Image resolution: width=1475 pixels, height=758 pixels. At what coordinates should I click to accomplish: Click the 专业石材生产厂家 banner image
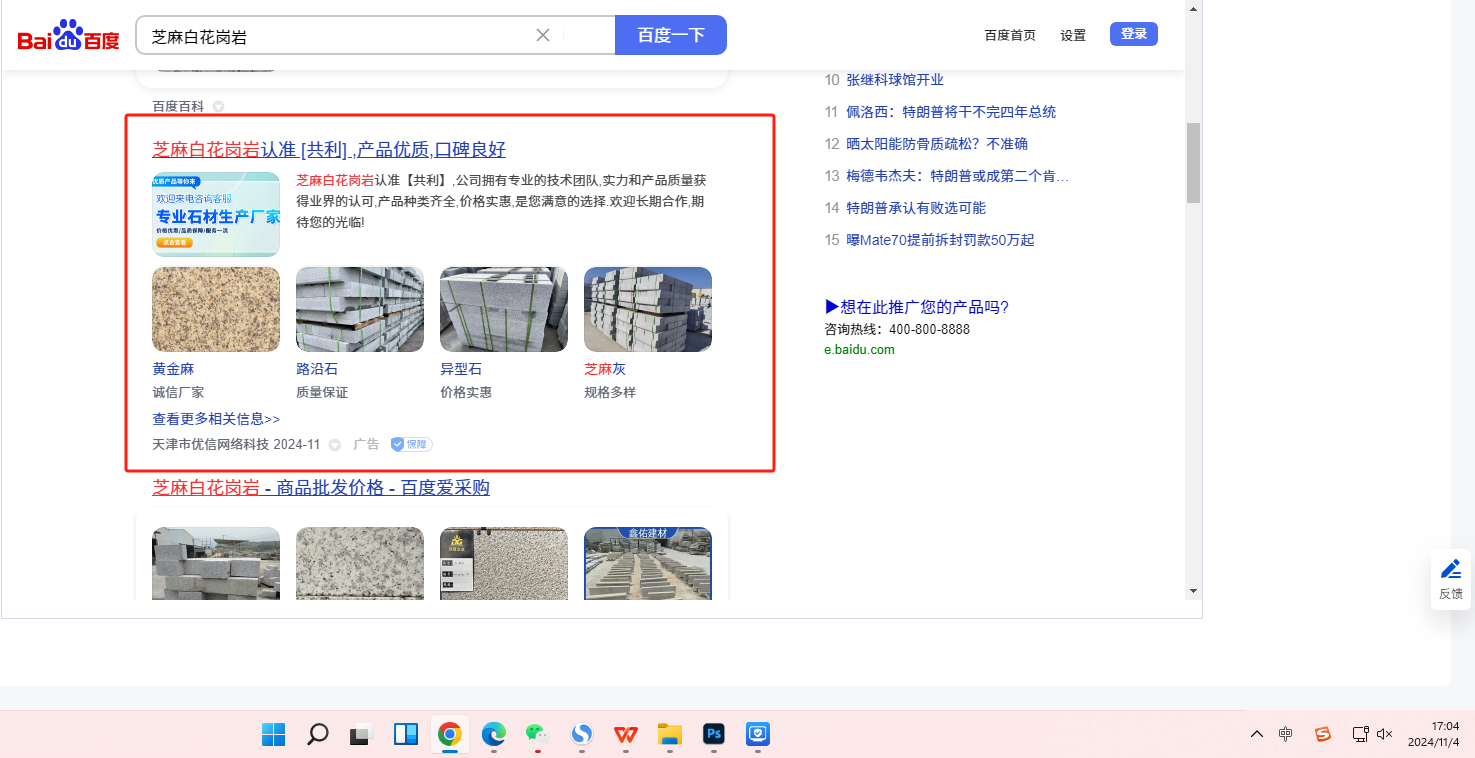[x=216, y=214]
